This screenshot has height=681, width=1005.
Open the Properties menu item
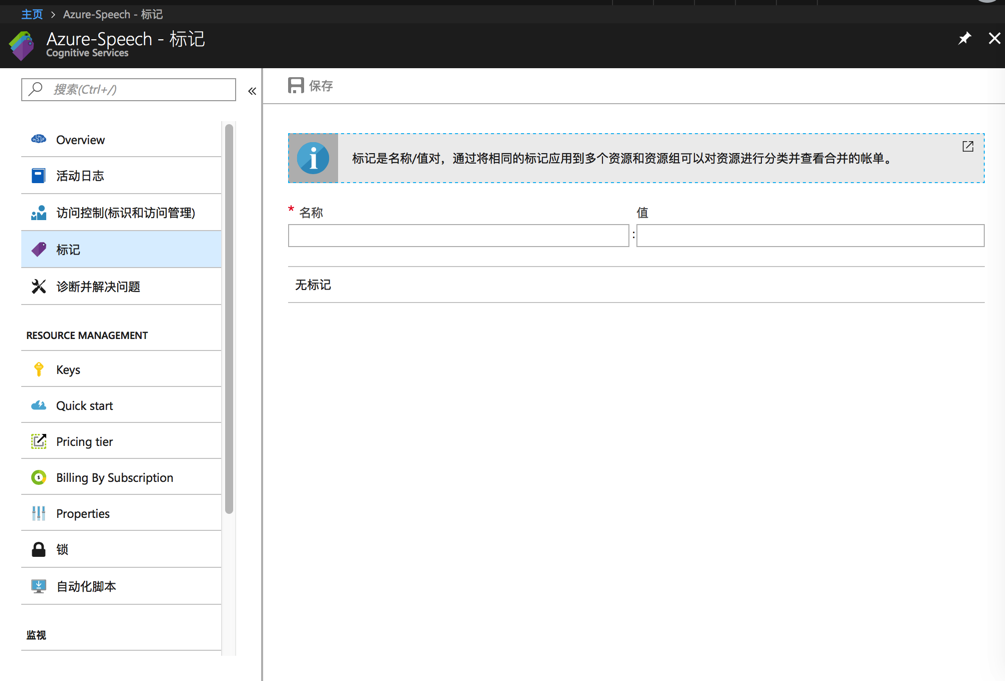pyautogui.click(x=121, y=513)
